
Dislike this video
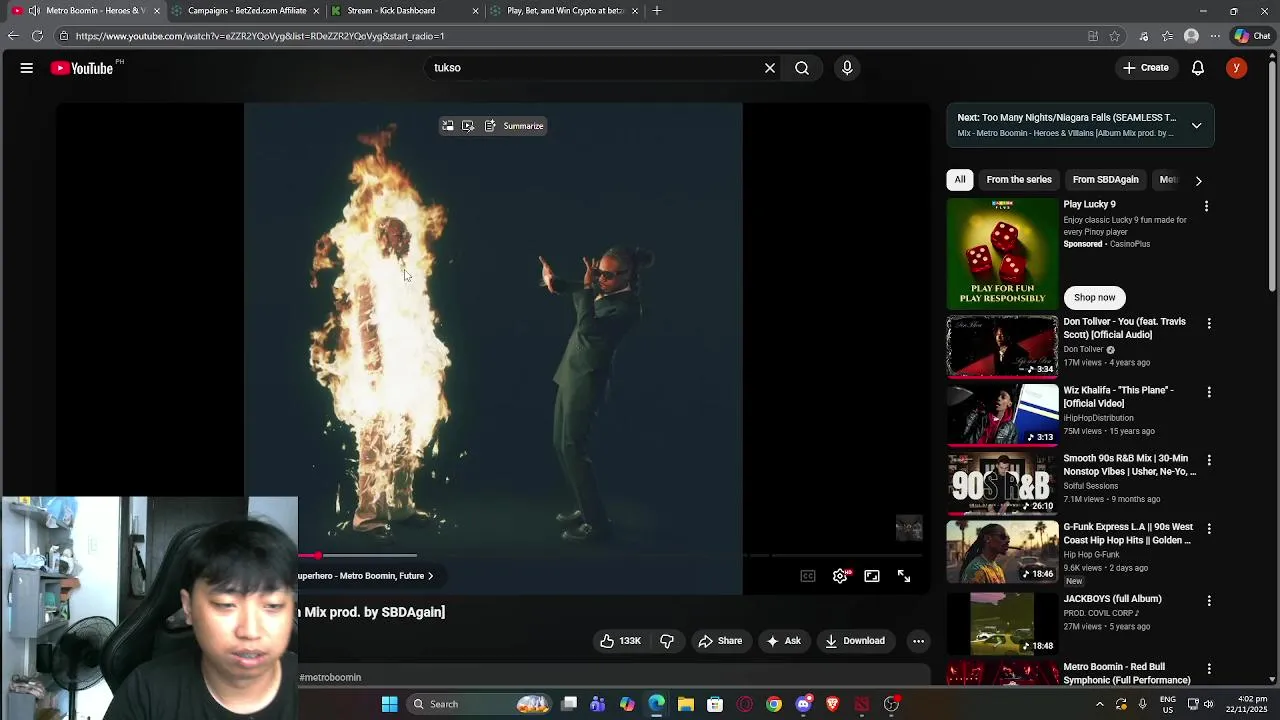667,641
